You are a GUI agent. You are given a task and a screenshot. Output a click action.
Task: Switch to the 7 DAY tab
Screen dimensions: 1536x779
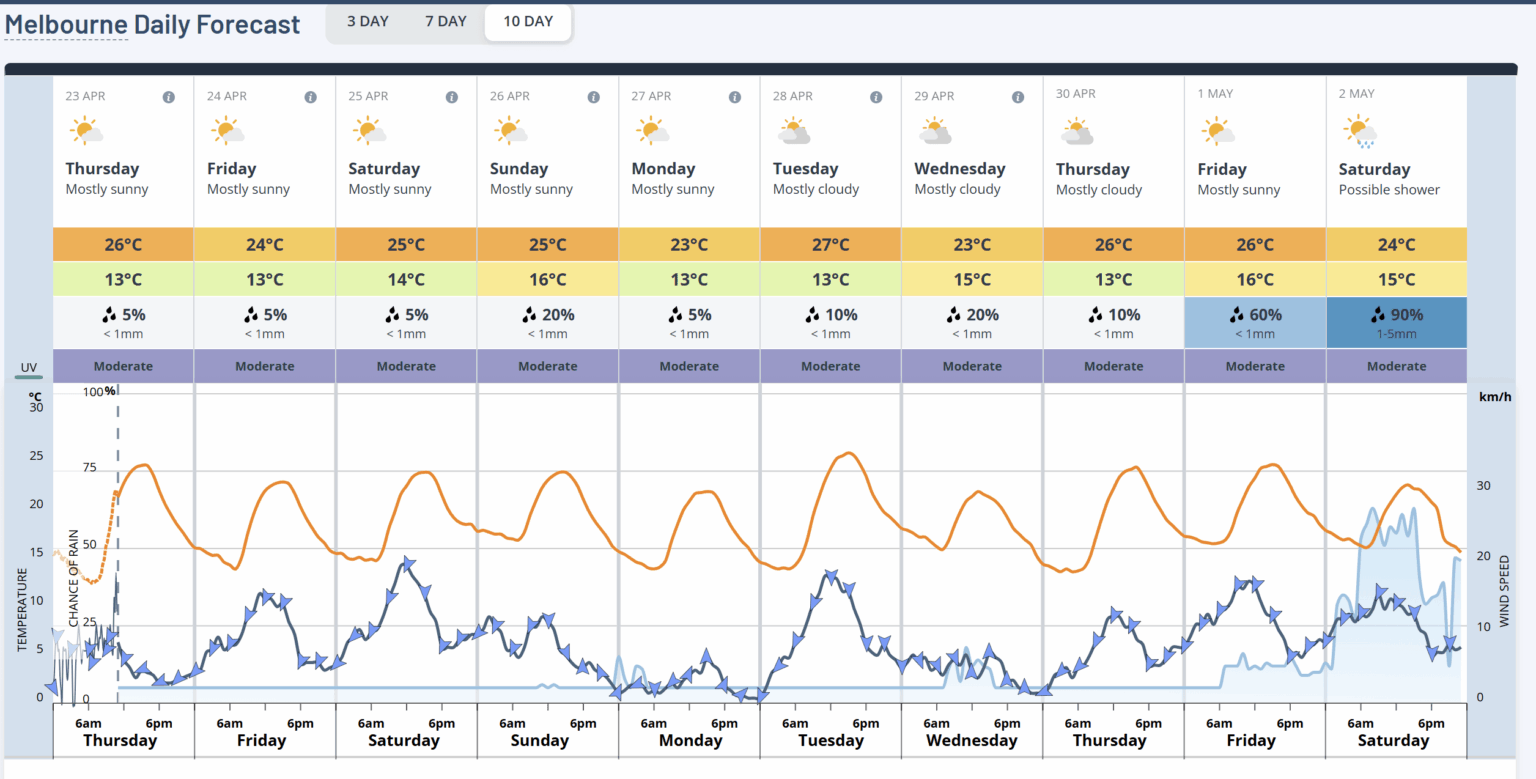coord(445,20)
